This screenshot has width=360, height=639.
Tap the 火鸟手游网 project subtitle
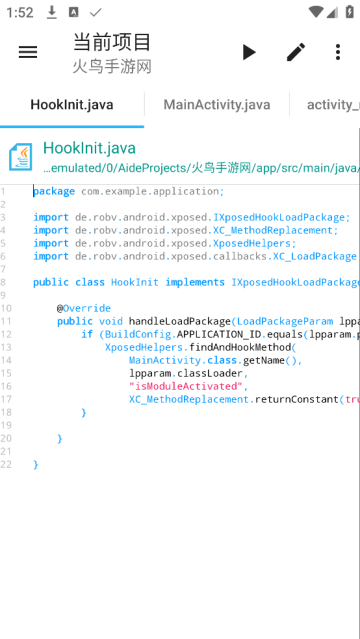point(112,66)
